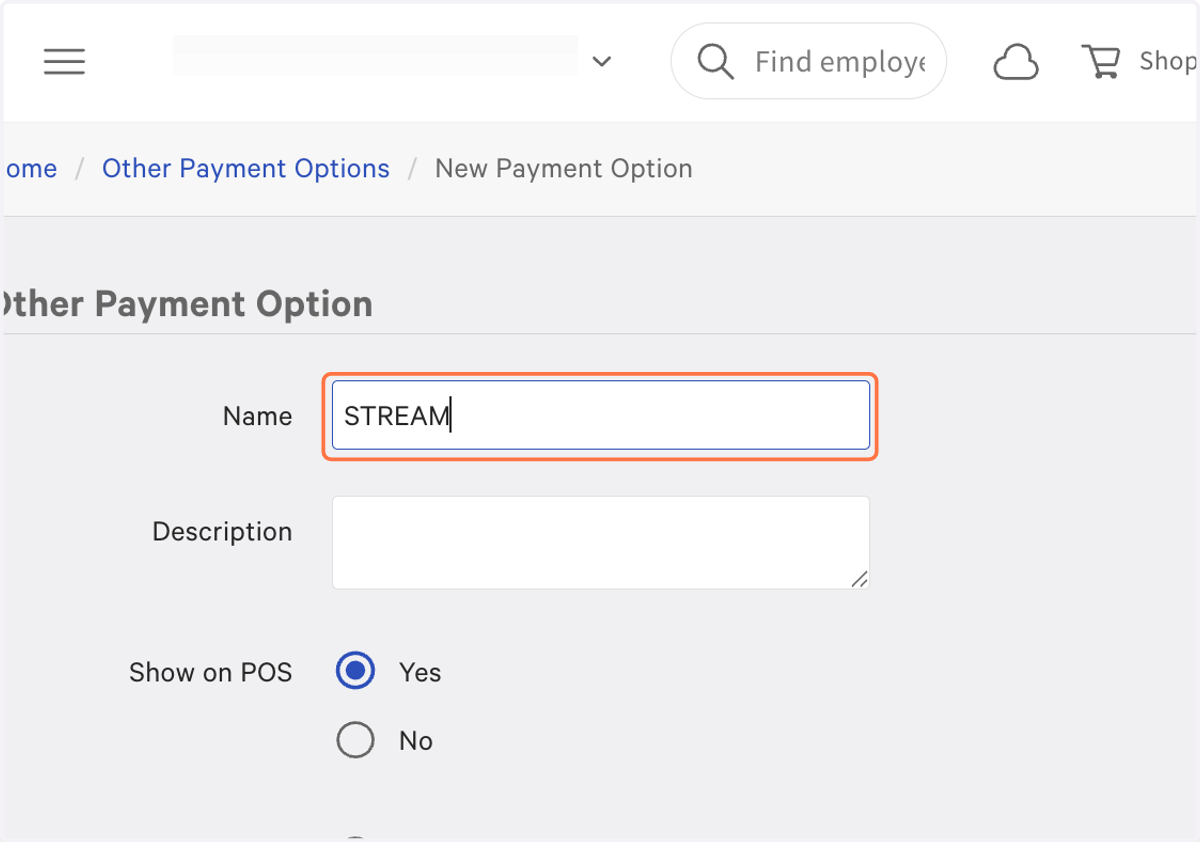Click the Show on POS label
This screenshot has height=842, width=1200.
coord(211,672)
